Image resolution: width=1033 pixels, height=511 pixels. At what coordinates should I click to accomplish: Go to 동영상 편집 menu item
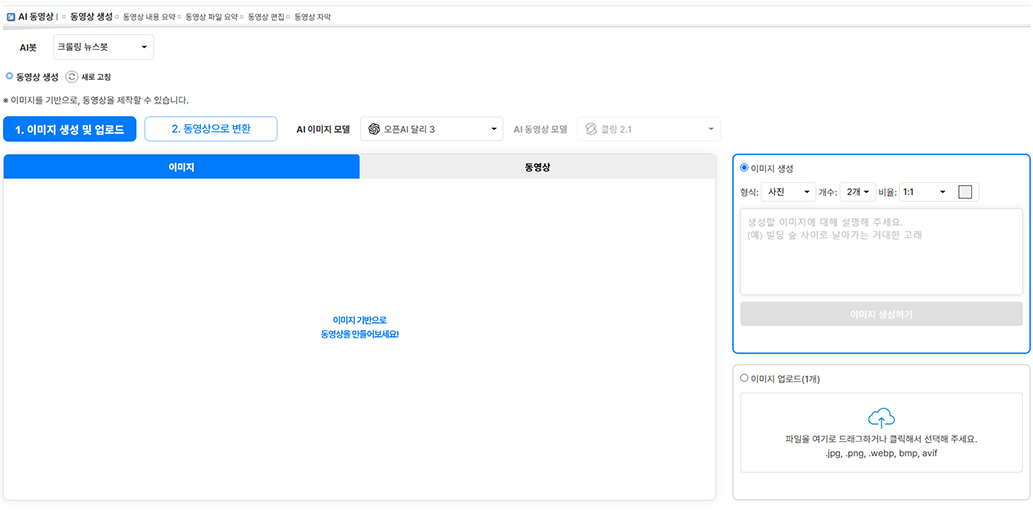click(x=265, y=17)
